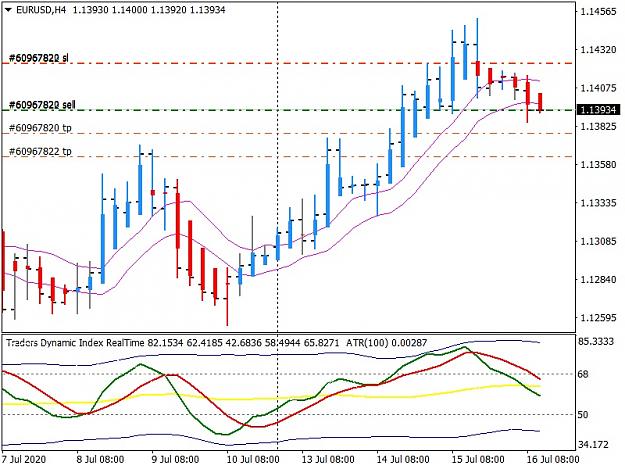Select the Traders Dynamic Index RealTime label

[x=75, y=343]
